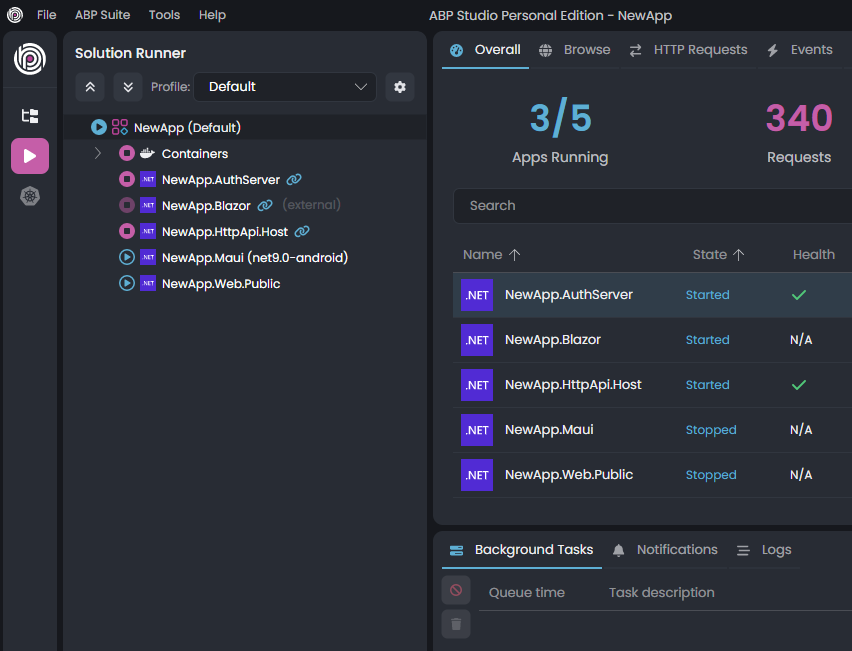Click the expand all double-chevron down button
This screenshot has height=651, width=852.
128,87
